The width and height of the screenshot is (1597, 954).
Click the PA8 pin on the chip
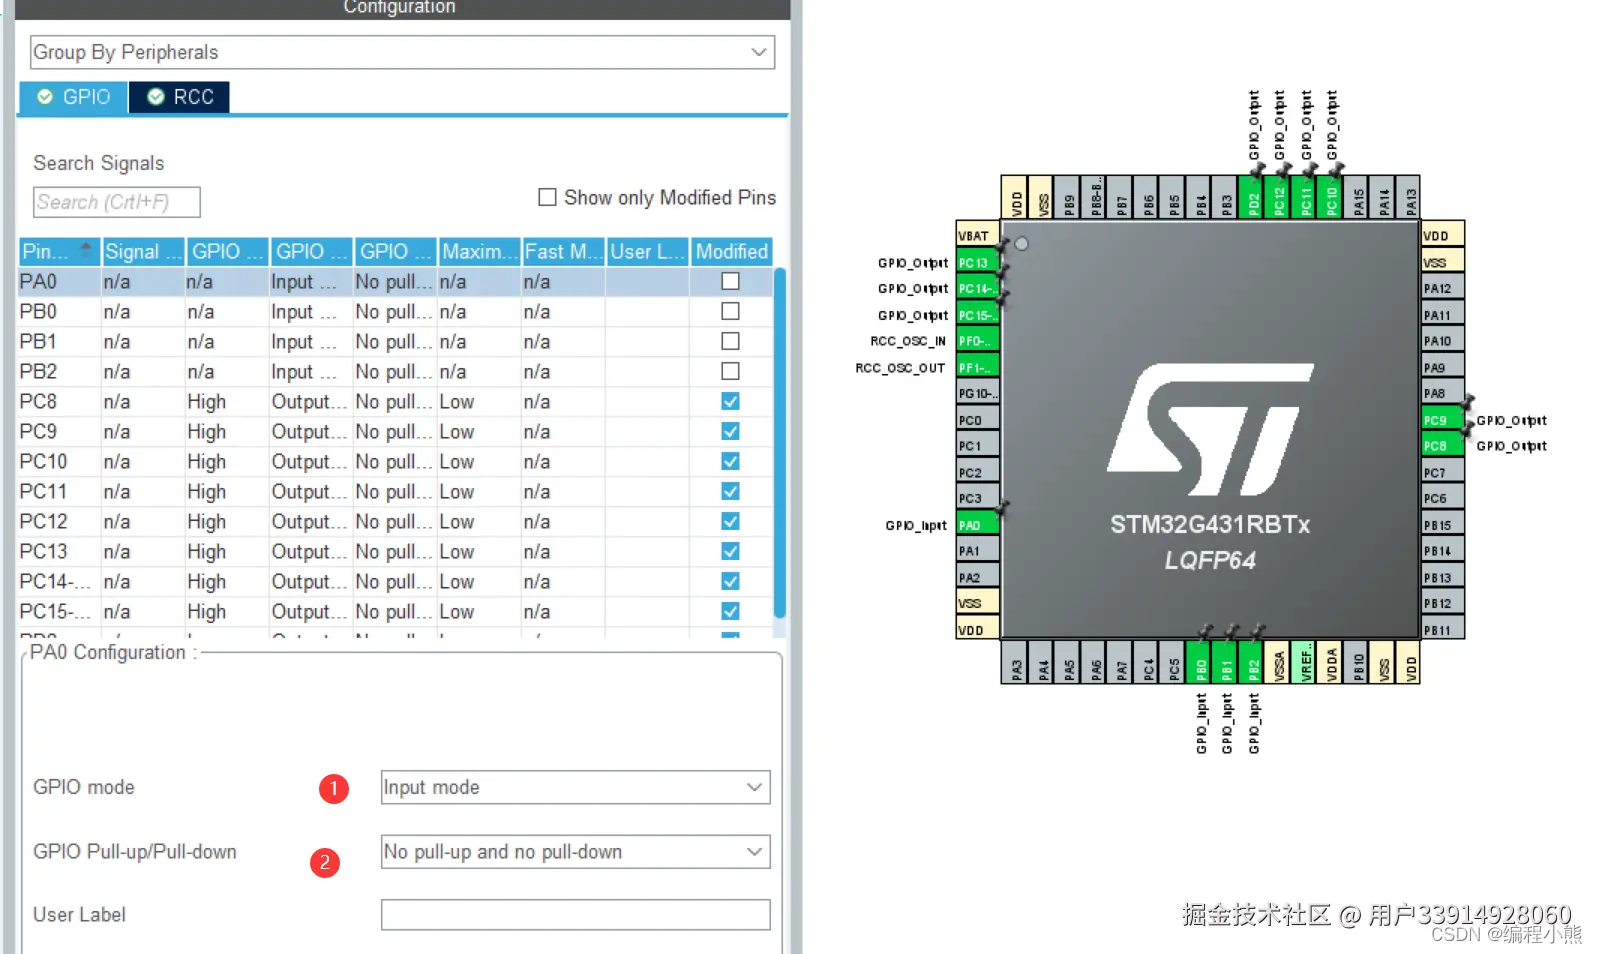[1443, 394]
